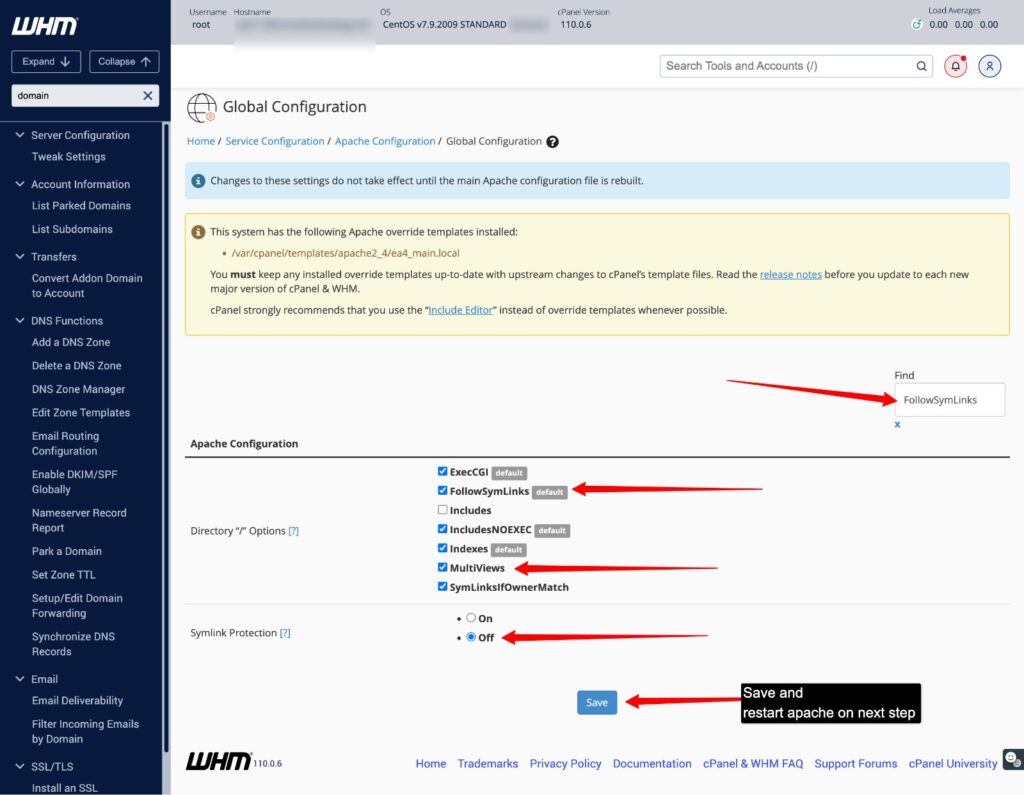Viewport: 1024px width, 795px height.
Task: Navigate to Apache Configuration via breadcrumb
Action: 385,141
